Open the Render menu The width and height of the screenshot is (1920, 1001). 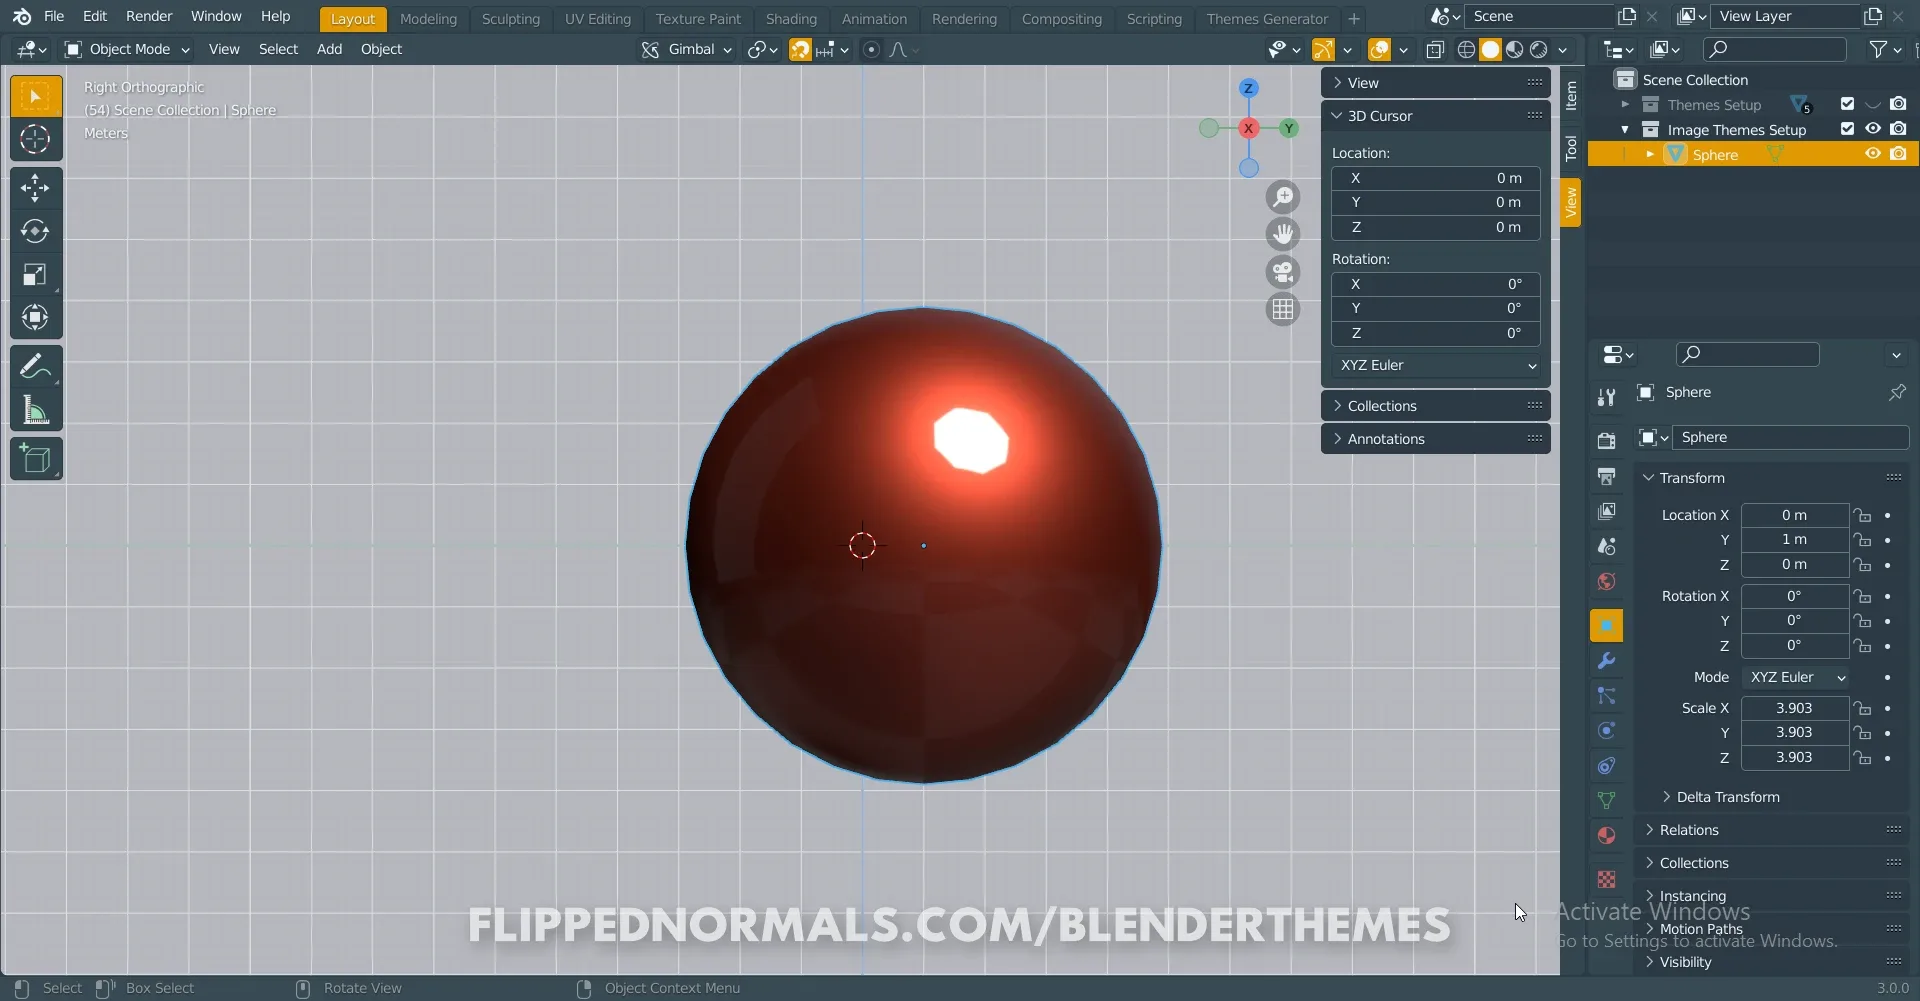tap(149, 16)
